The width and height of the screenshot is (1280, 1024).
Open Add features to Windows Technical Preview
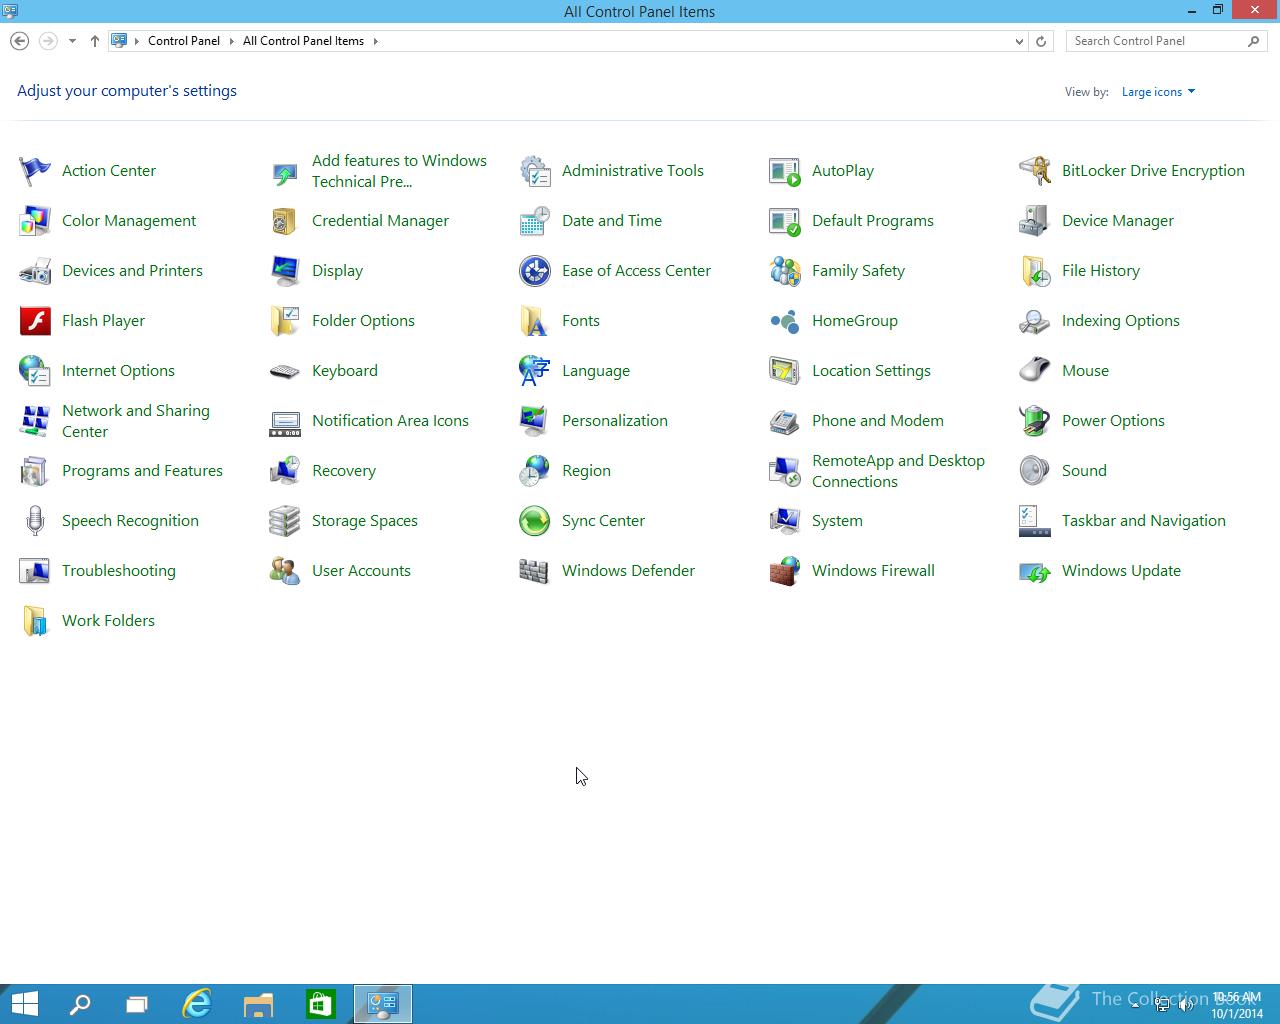(x=399, y=171)
